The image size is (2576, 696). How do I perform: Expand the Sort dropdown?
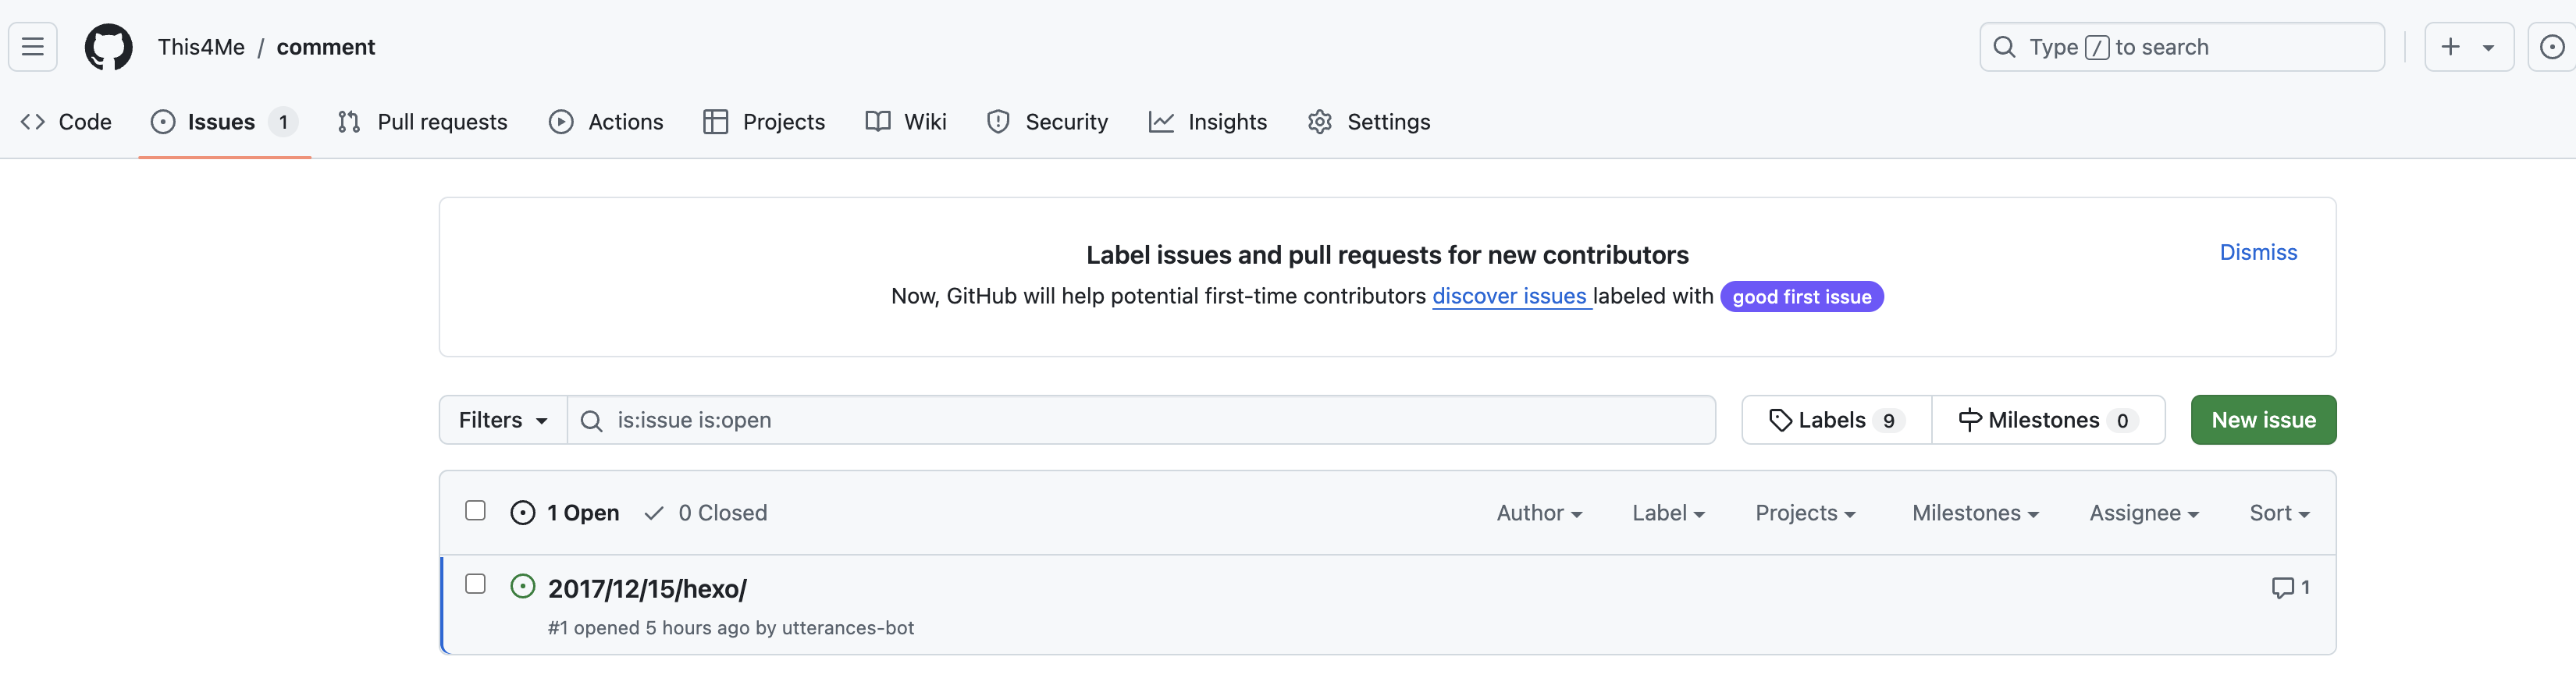(2279, 513)
